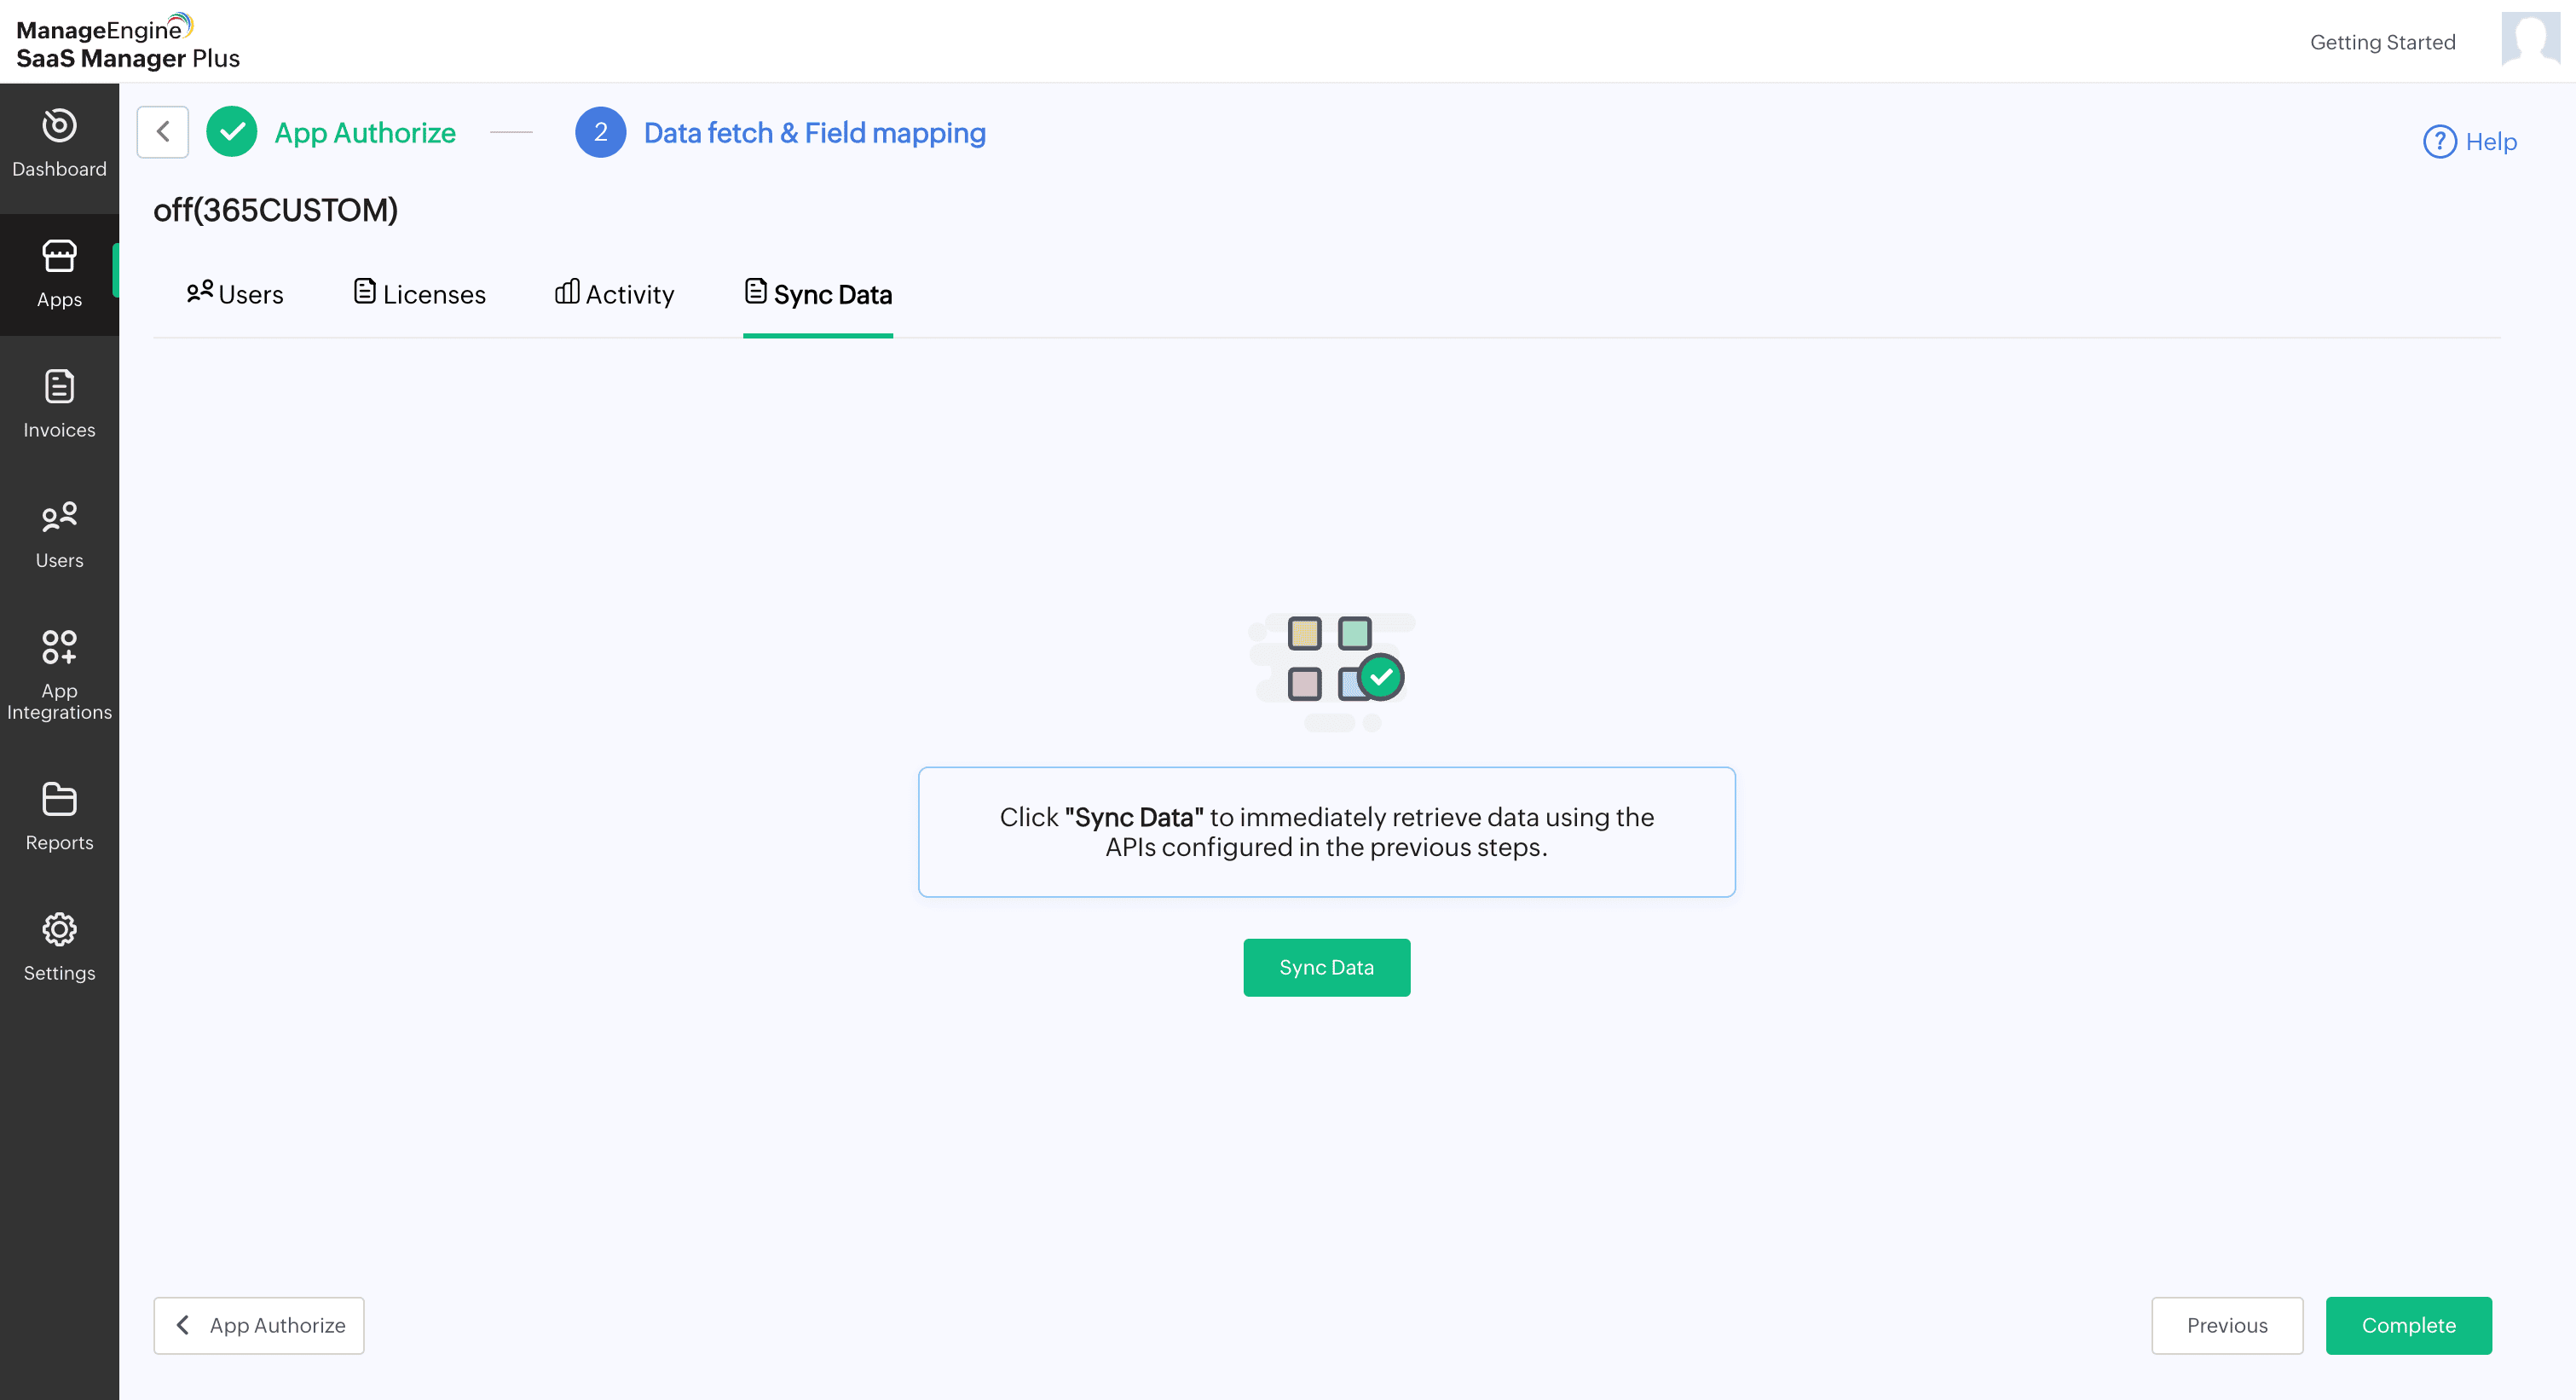This screenshot has width=2576, height=1400.
Task: Open Settings gear in sidebar
Action: coord(59,946)
